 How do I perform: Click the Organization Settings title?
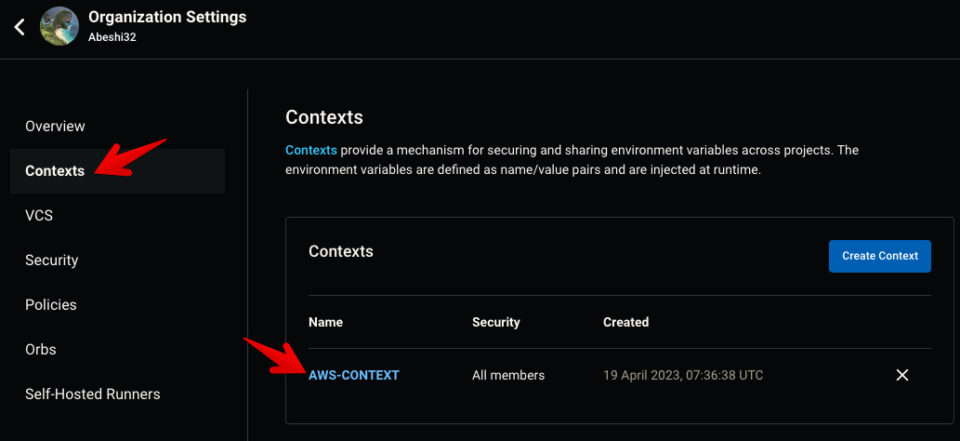(x=167, y=17)
